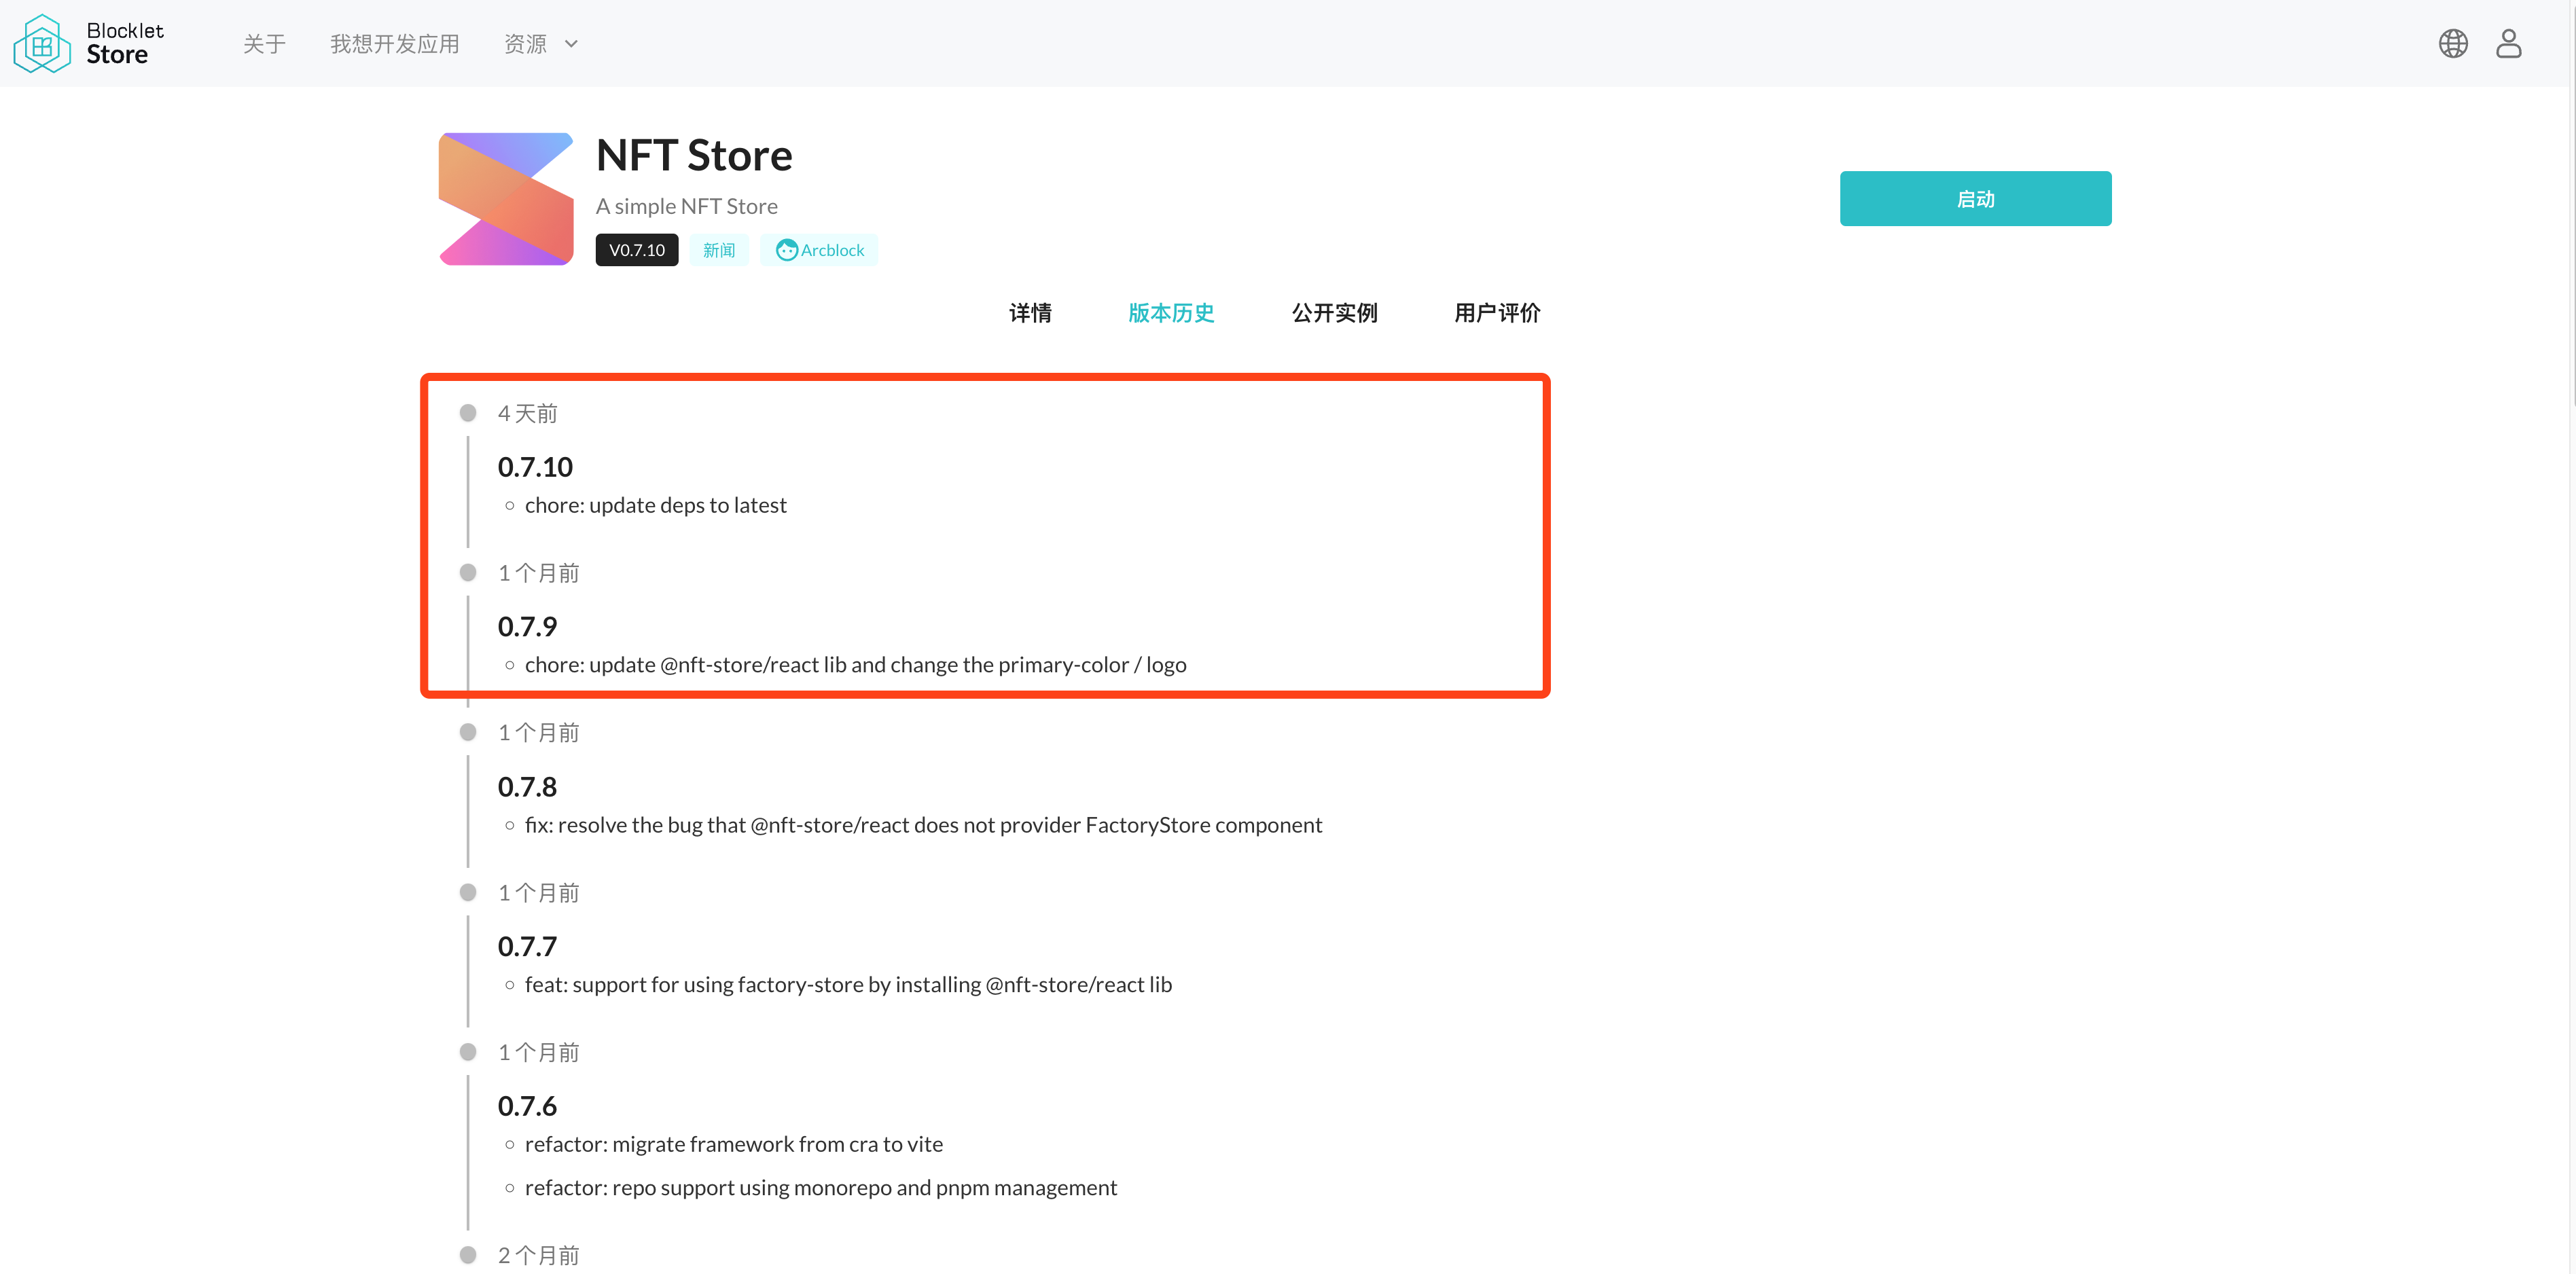
Task: Open 我想开发应用 navigation link
Action: click(x=394, y=44)
